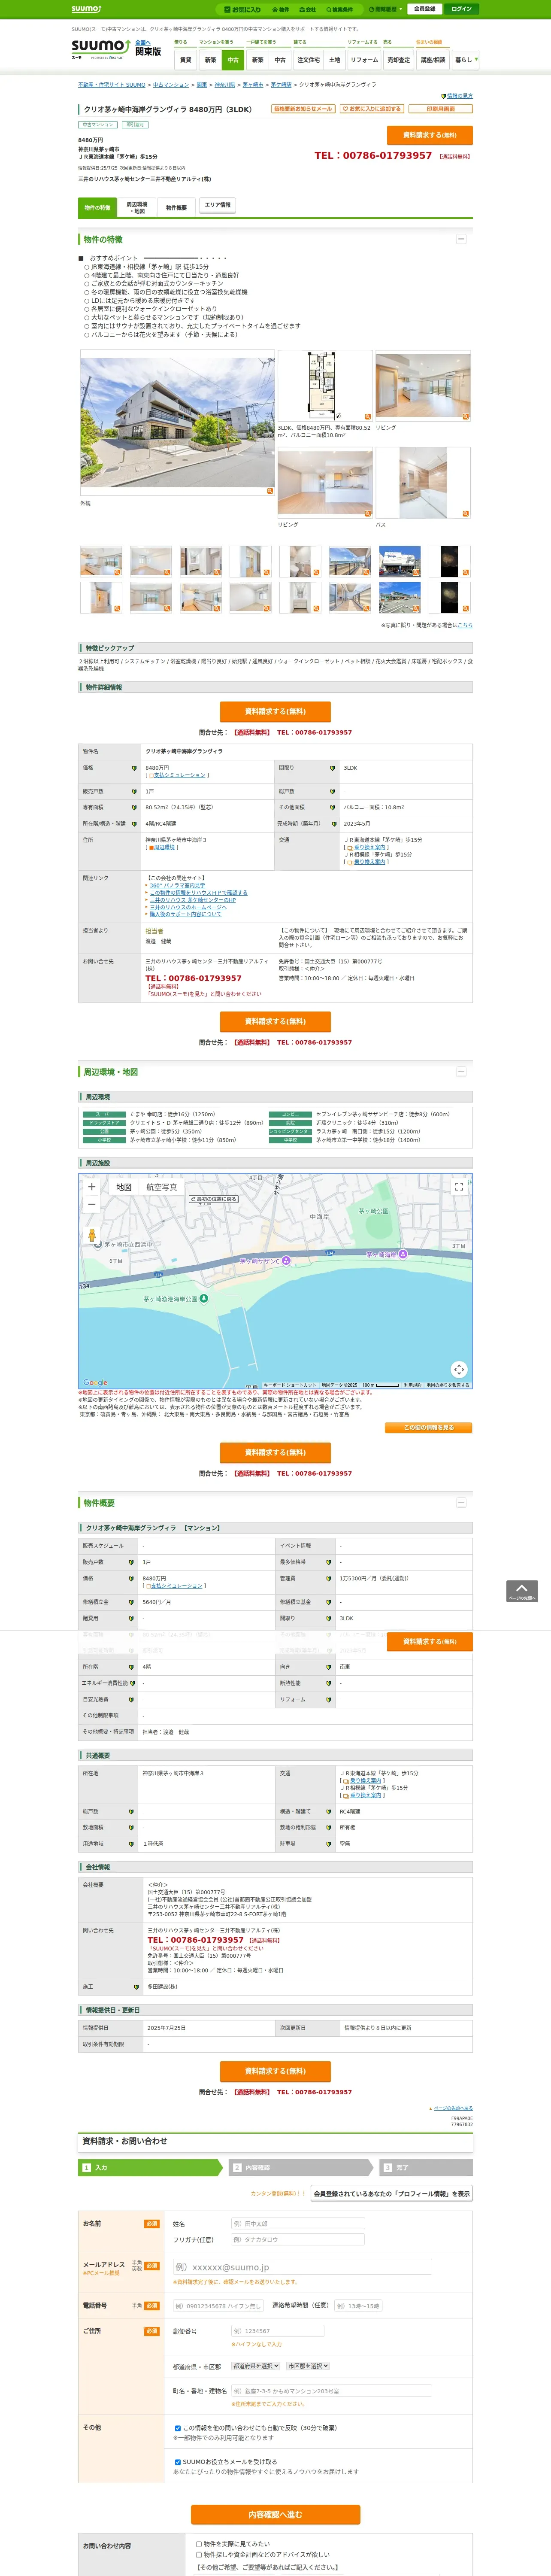This screenshot has height=2576, width=551.
Task: Click 会員登録 member registration button
Action: point(424,9)
